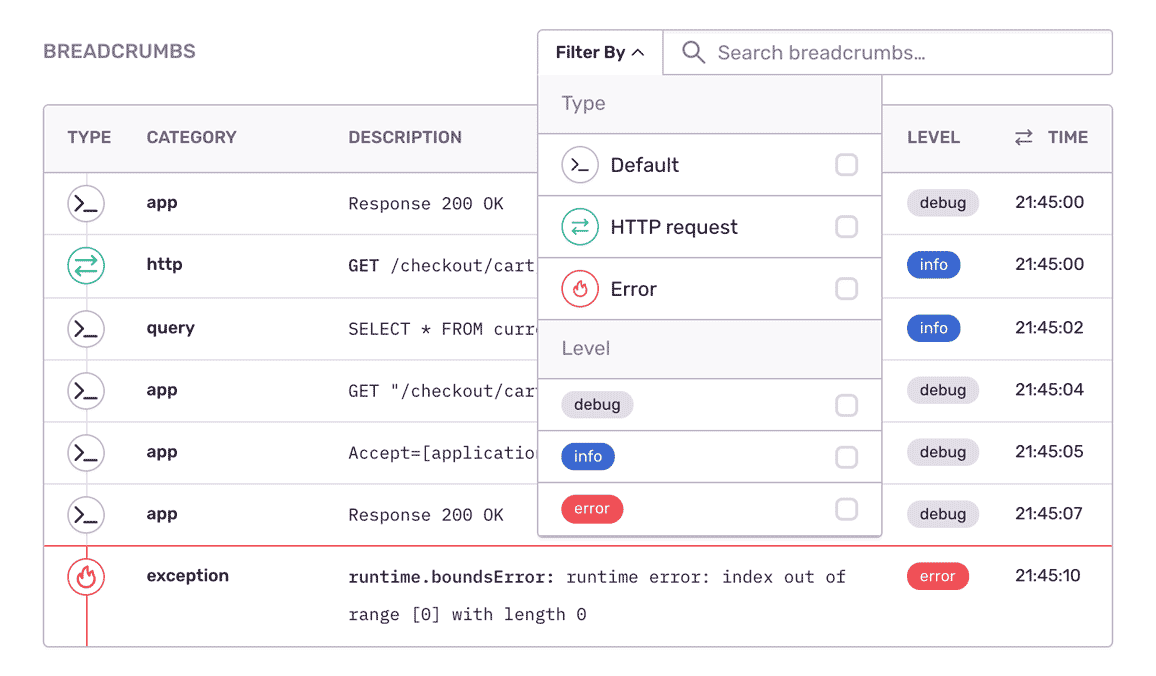This screenshot has width=1156, height=676.
Task: Toggle the info level filter checkbox
Action: pos(846,457)
